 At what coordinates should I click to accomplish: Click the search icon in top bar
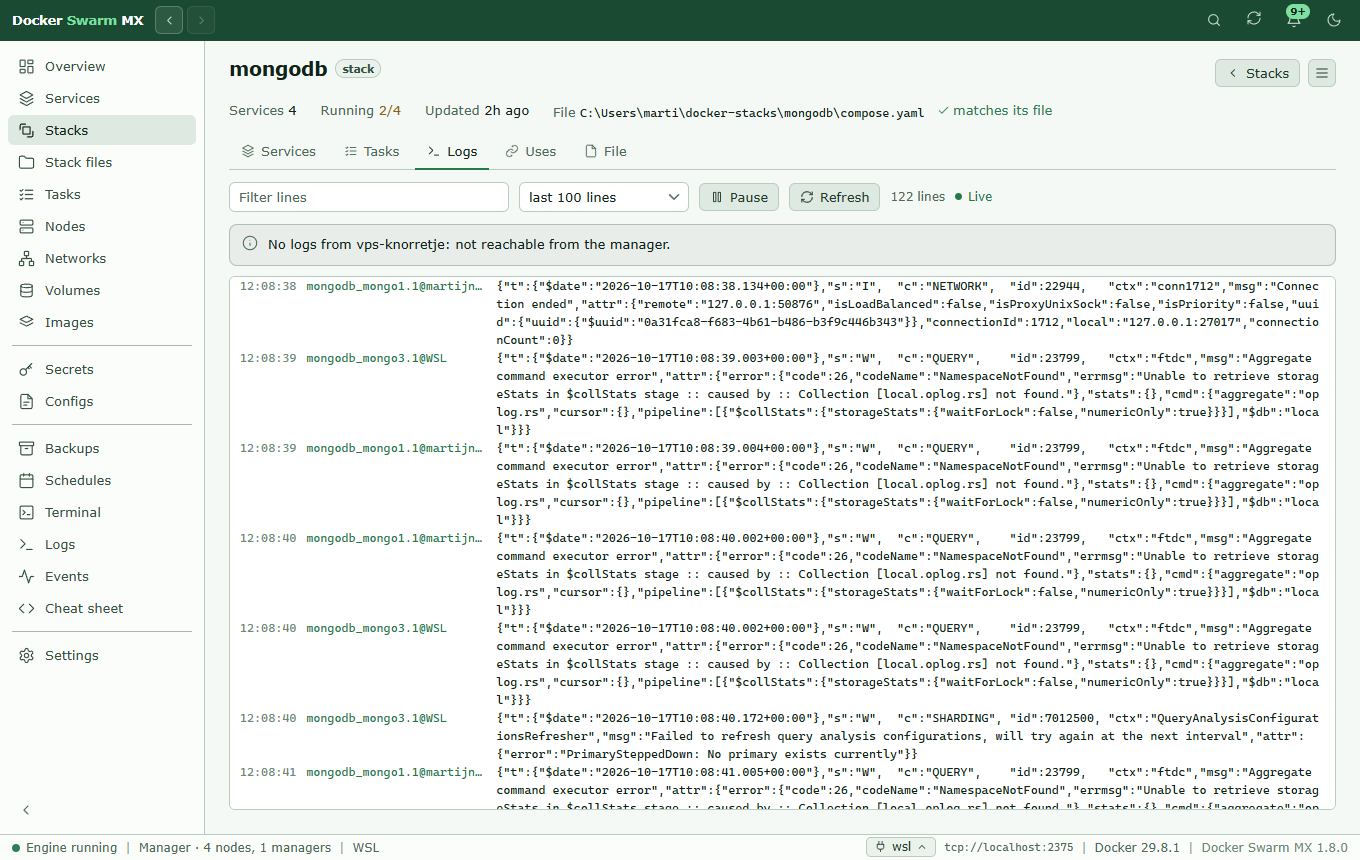1214,20
